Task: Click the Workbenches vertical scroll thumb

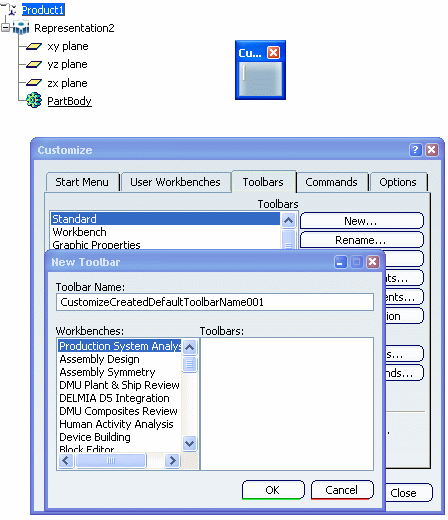Action: click(x=190, y=364)
